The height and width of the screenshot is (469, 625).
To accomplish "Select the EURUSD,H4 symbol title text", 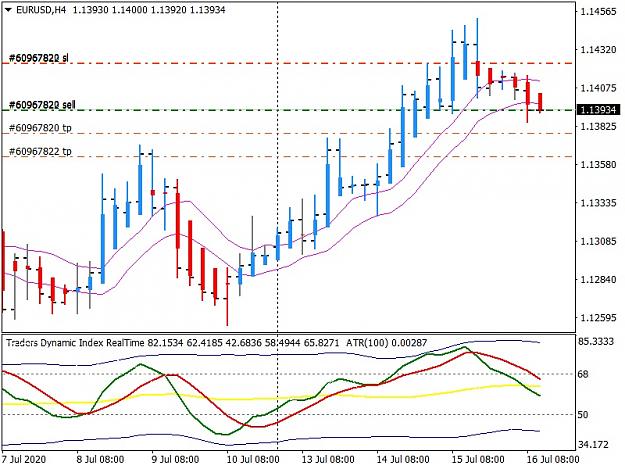I will coord(41,10).
